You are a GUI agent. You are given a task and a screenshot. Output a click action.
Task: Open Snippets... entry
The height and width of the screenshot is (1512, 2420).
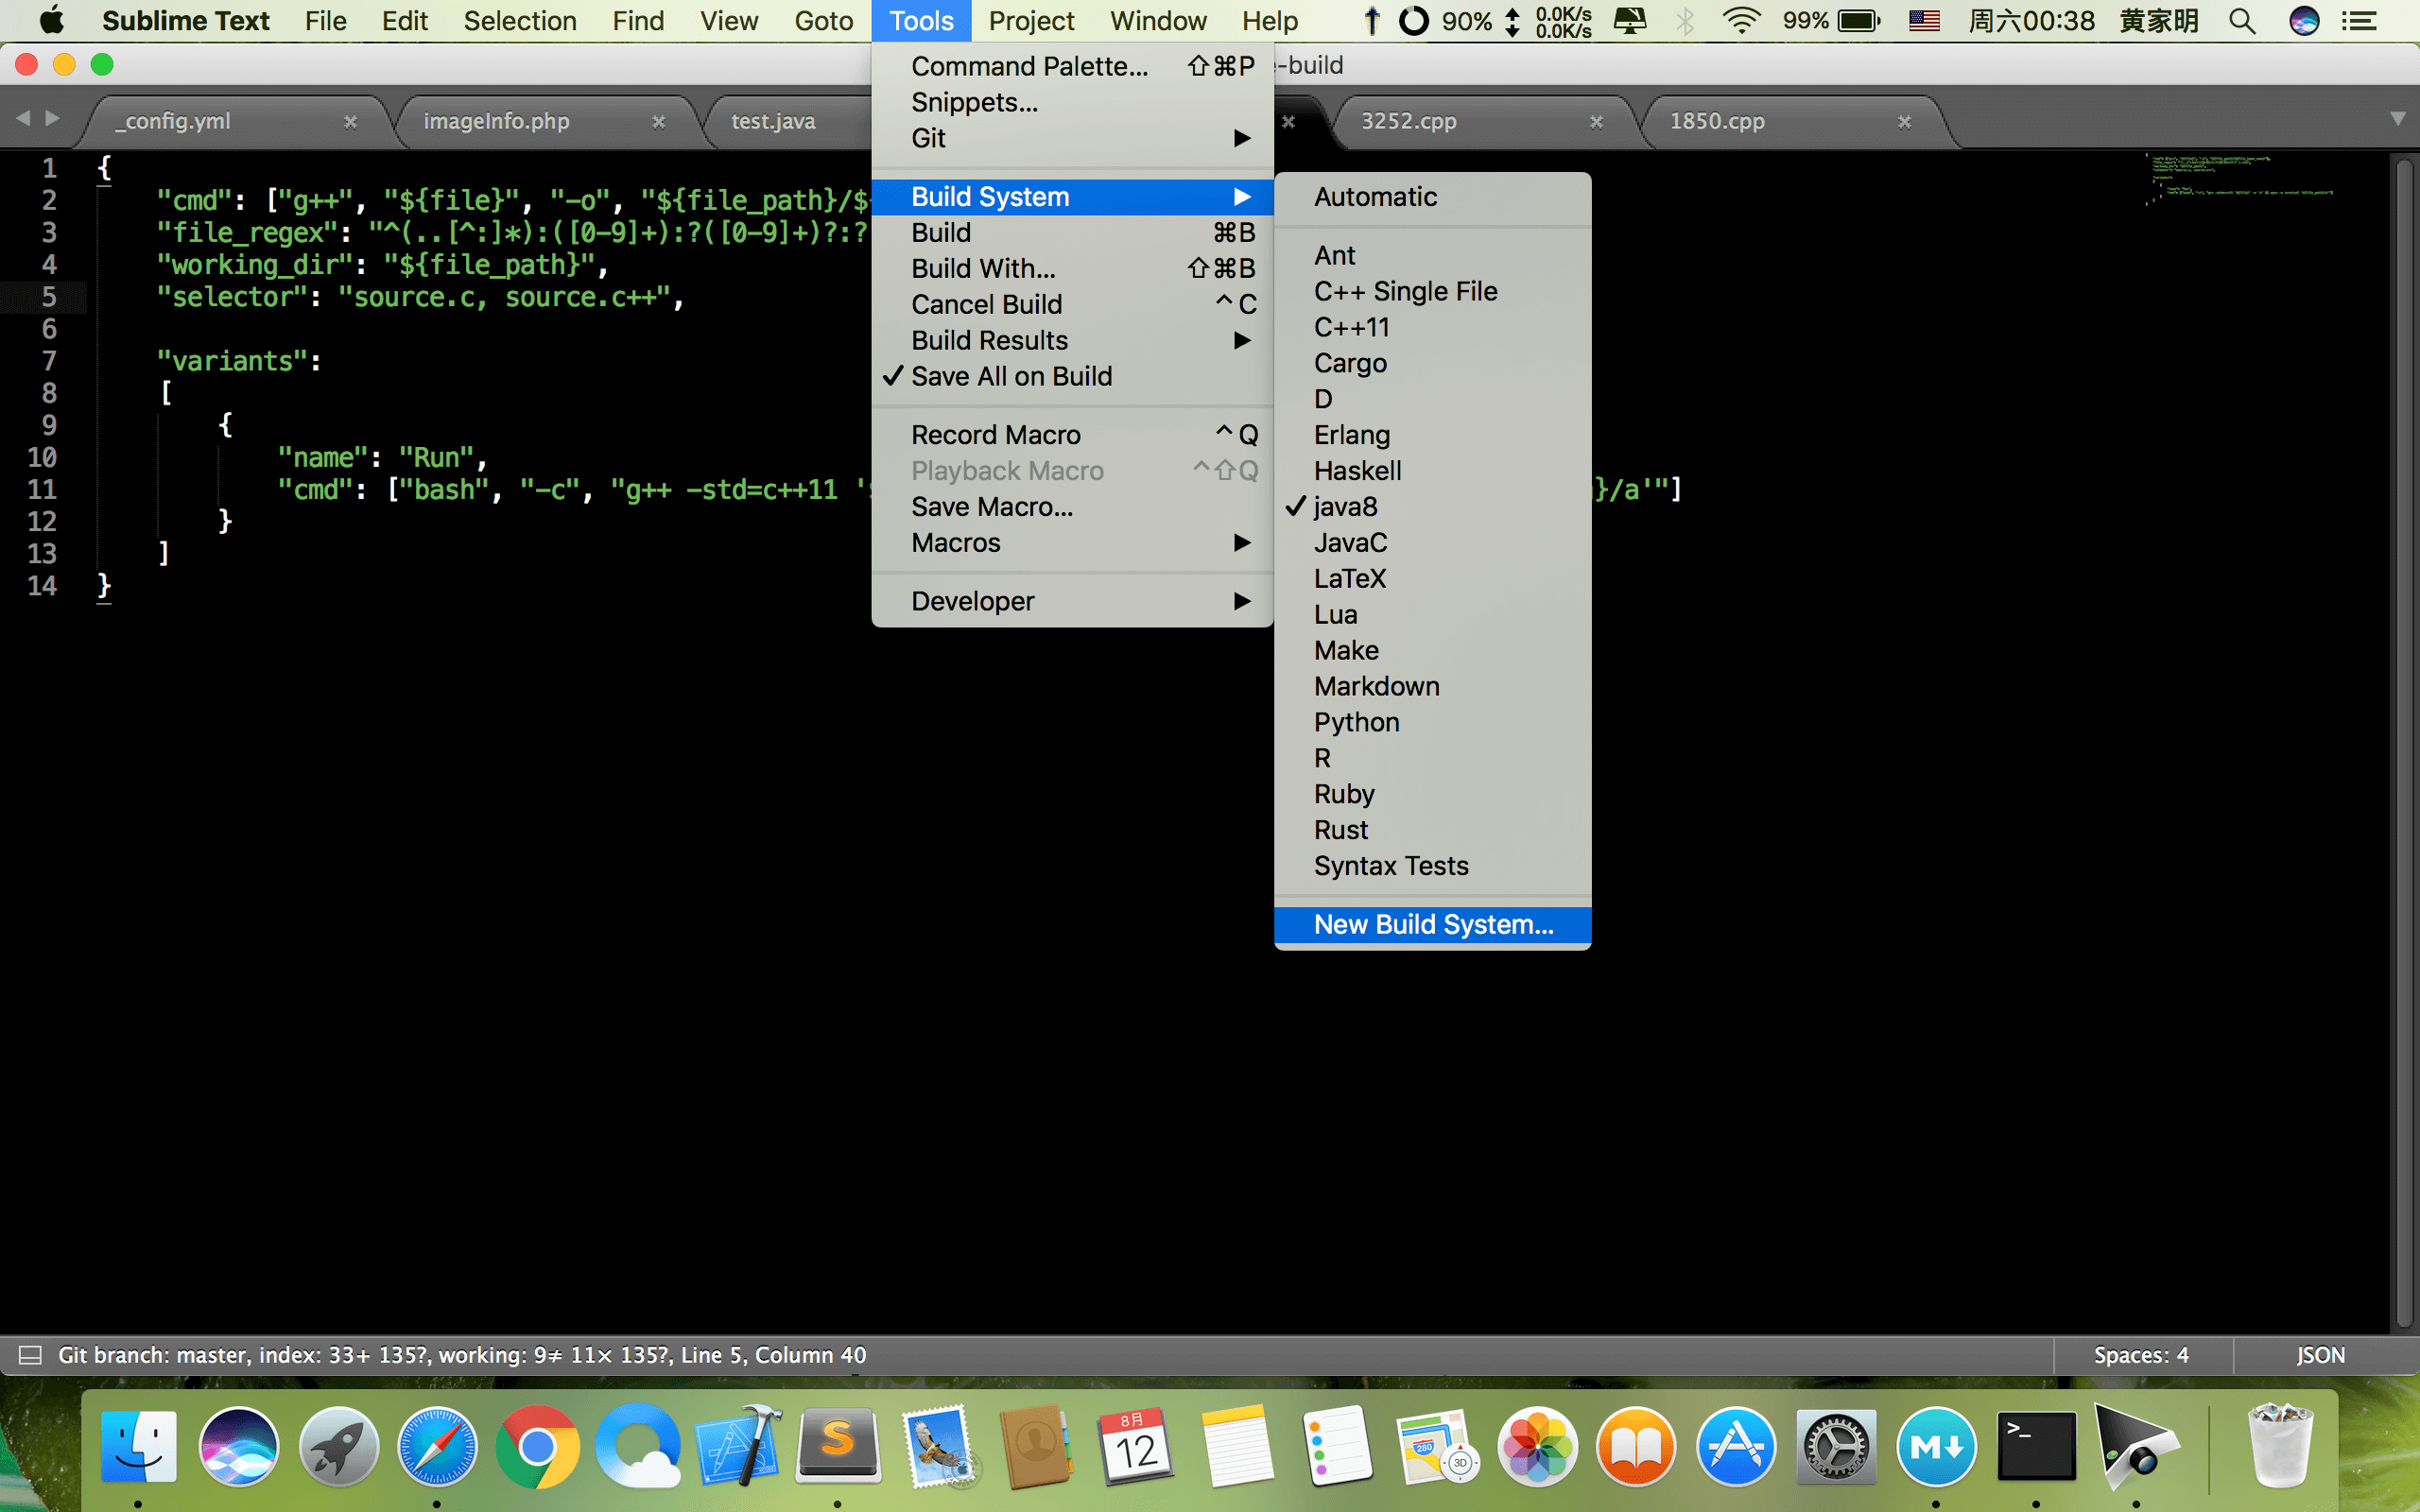(x=1072, y=102)
